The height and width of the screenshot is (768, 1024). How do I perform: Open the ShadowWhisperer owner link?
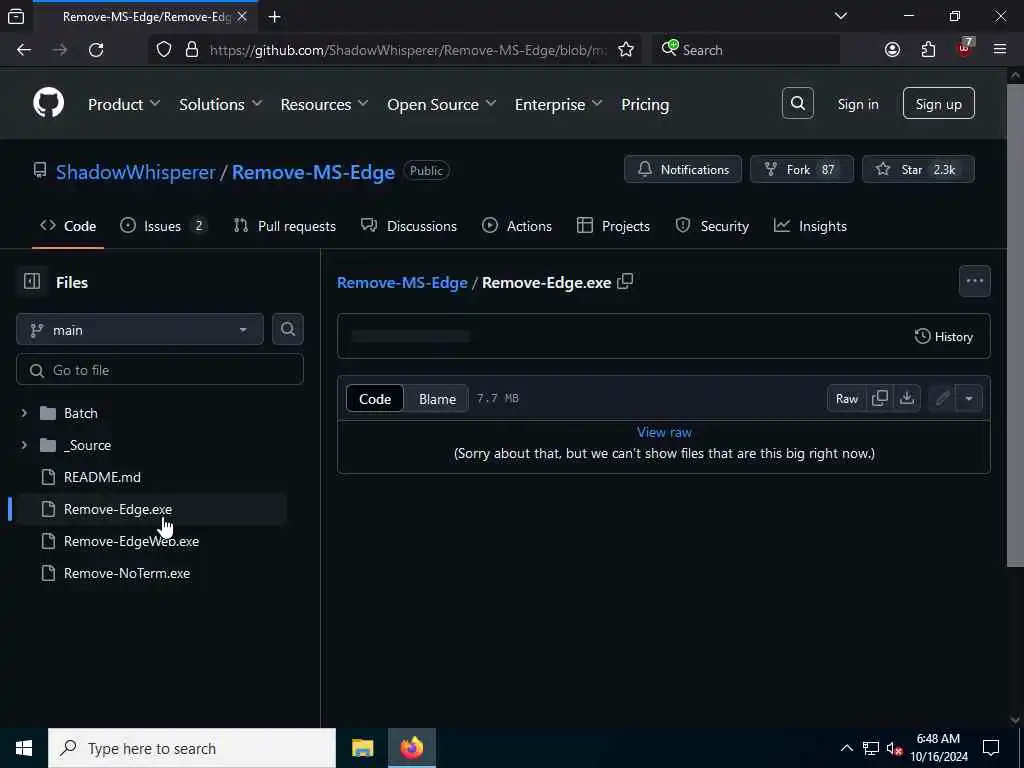[135, 172]
